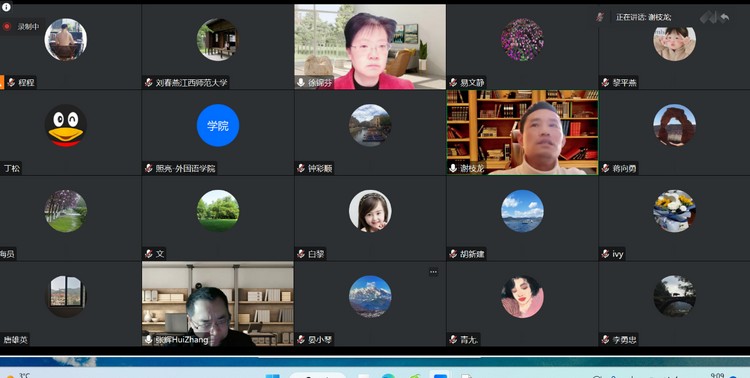Click 李勇忠's stone bridge avatar
The width and height of the screenshot is (750, 378).
coord(674,297)
